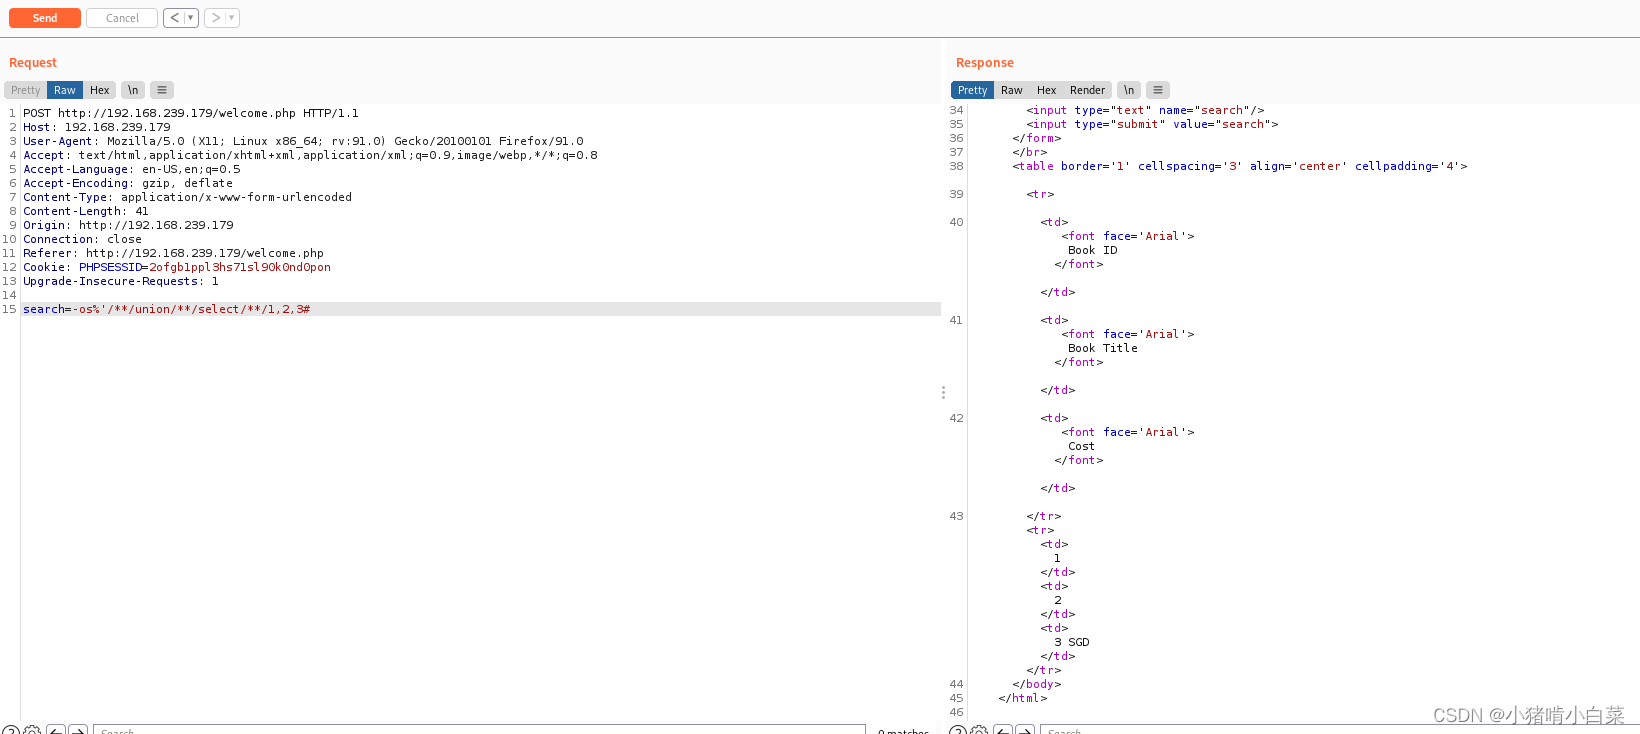Click the PHPSESSID cookie value
The height and width of the screenshot is (734, 1640).
(240, 267)
